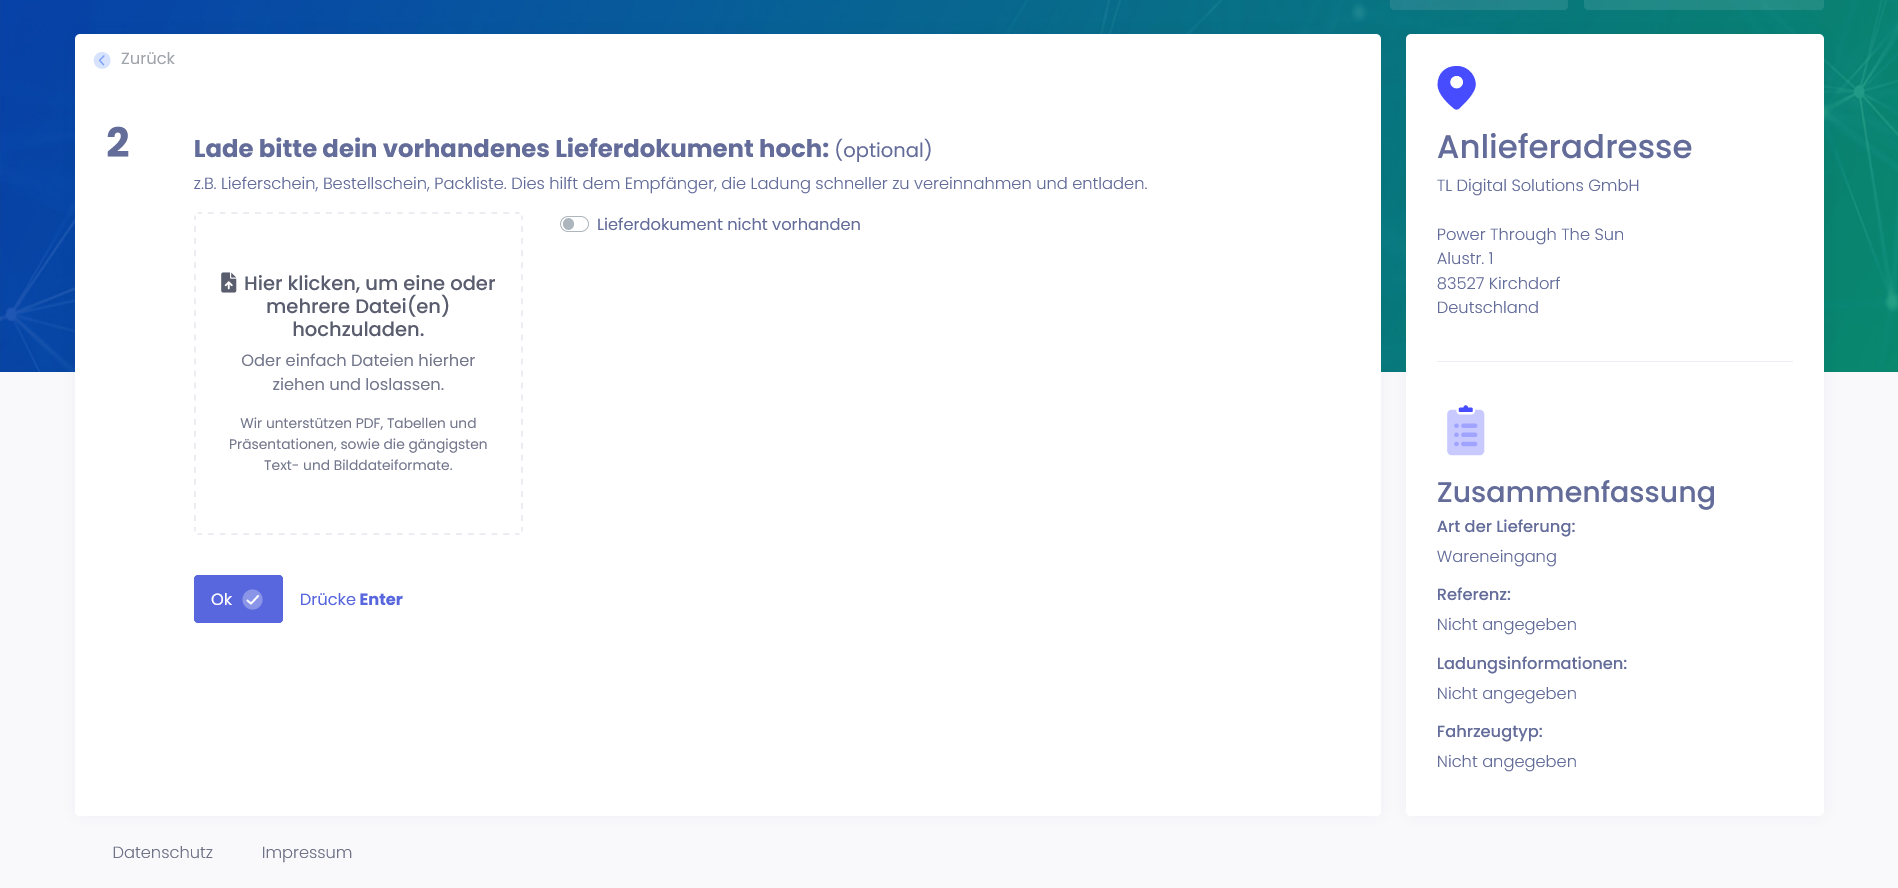This screenshot has height=888, width=1898.
Task: Click the blue location pin icon
Action: pos(1456,88)
